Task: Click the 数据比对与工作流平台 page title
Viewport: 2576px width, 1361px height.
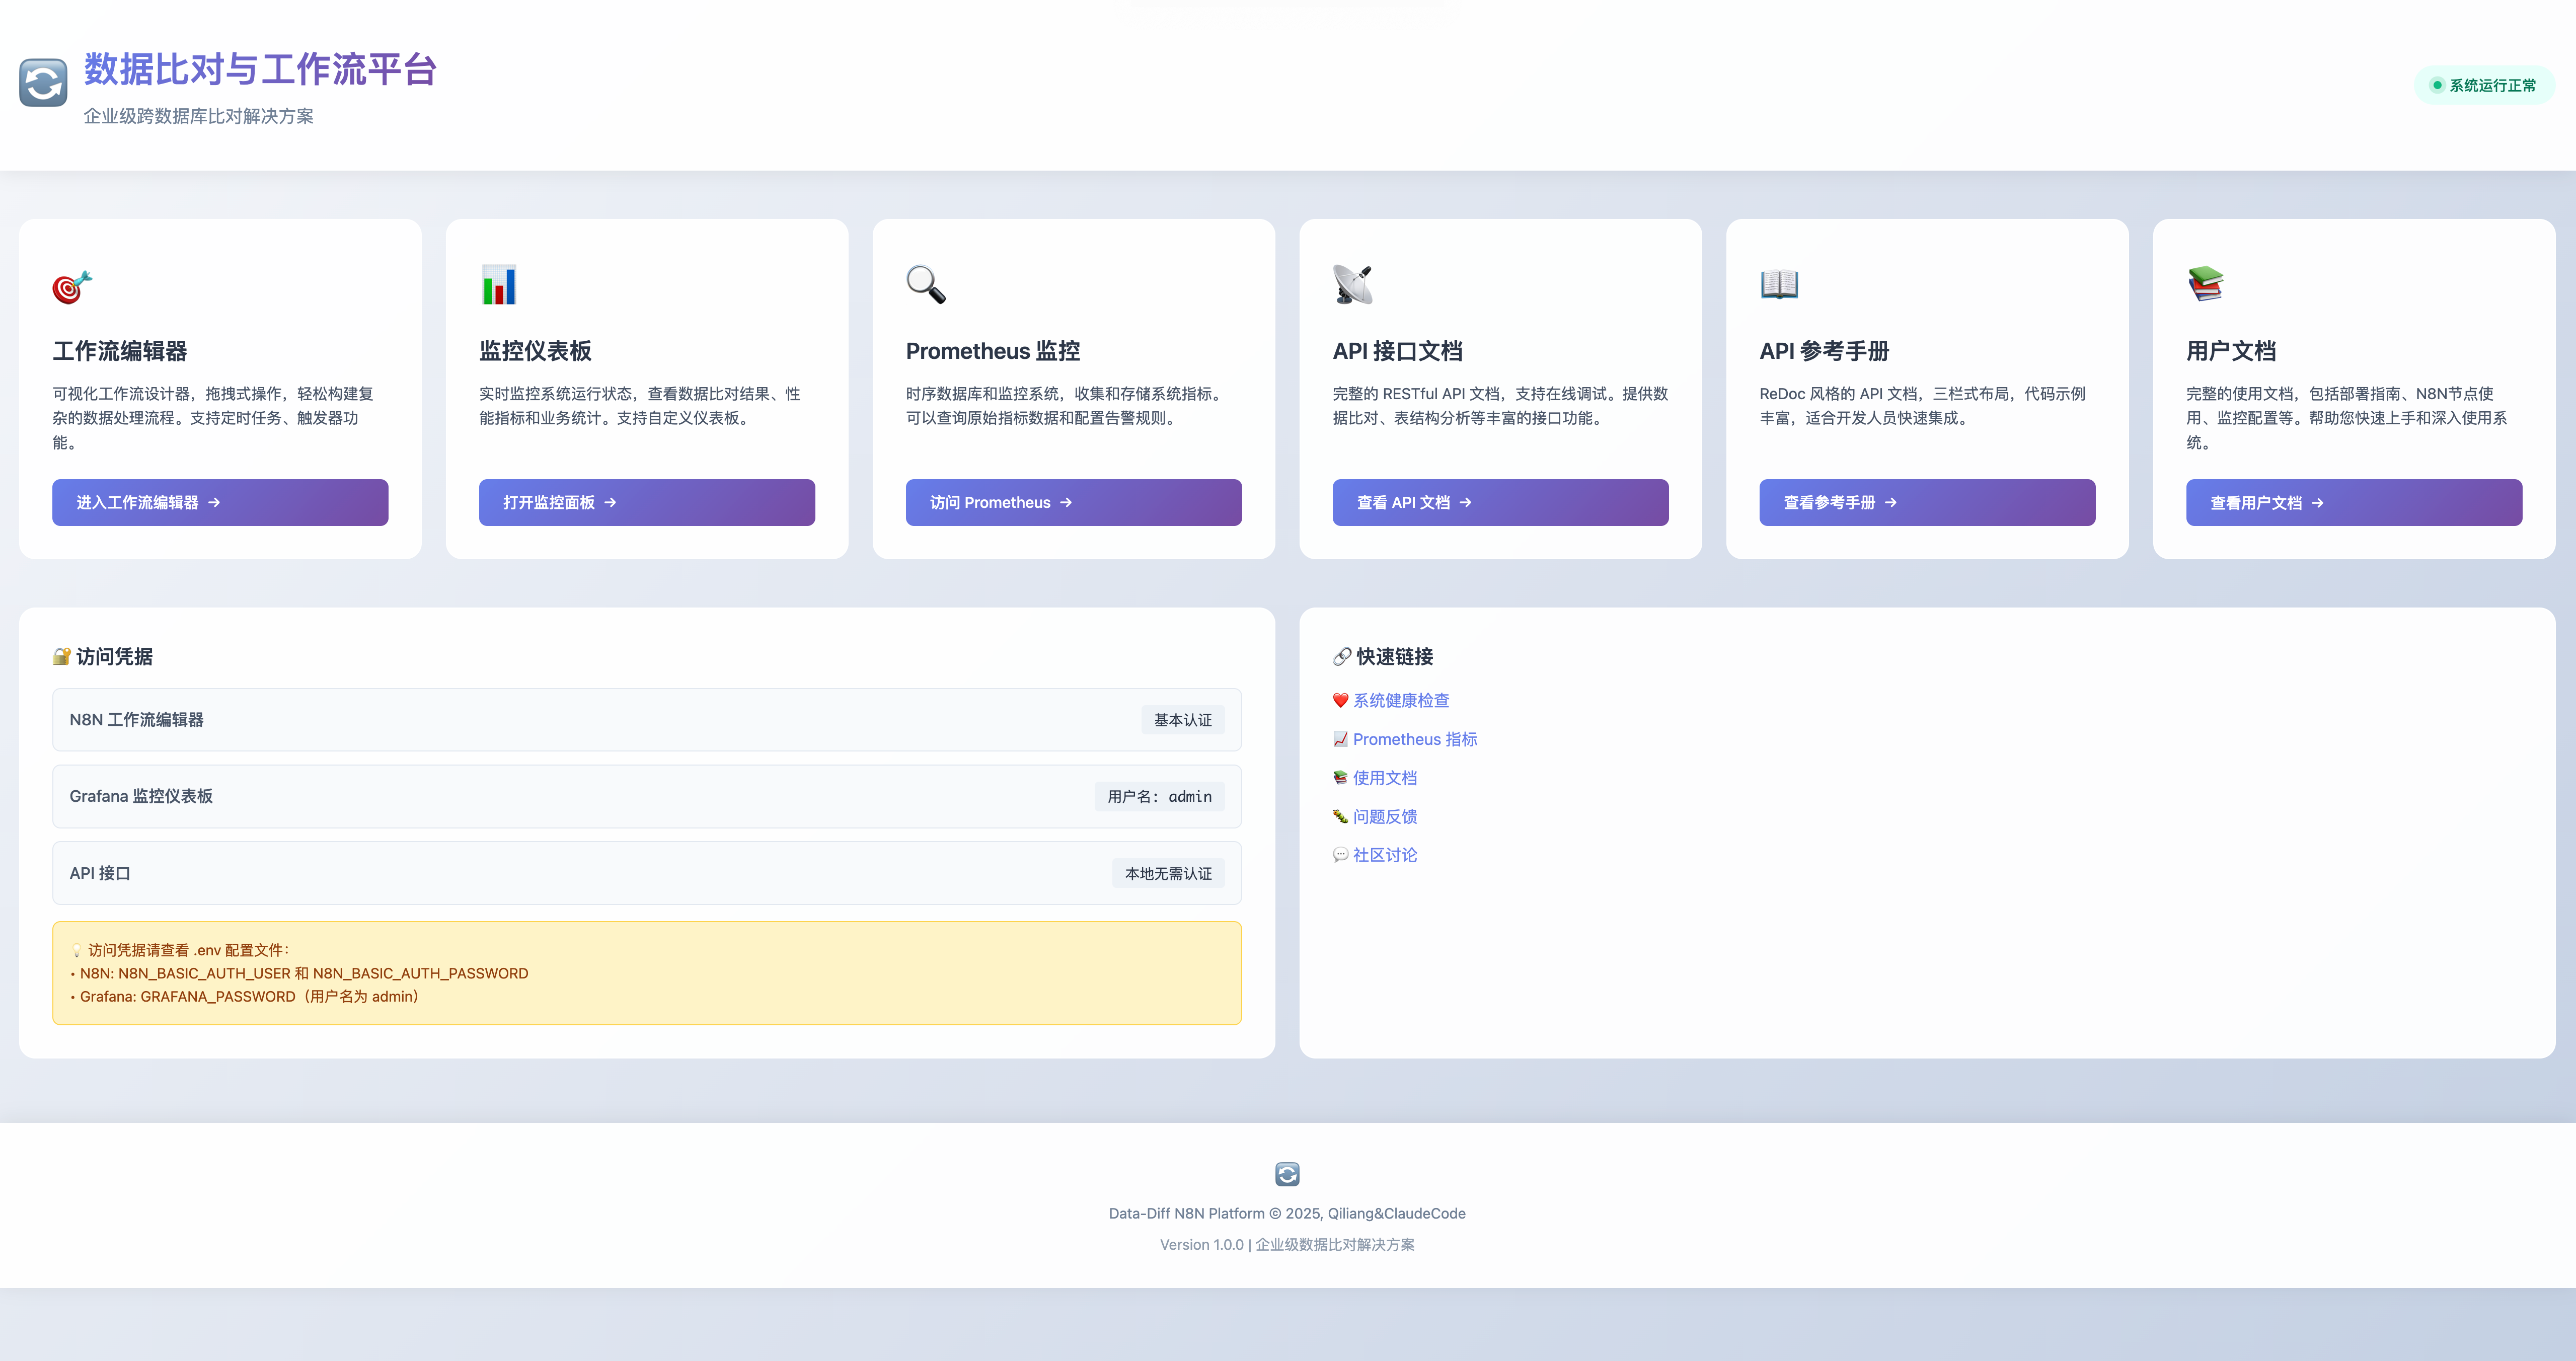Action: (x=260, y=69)
